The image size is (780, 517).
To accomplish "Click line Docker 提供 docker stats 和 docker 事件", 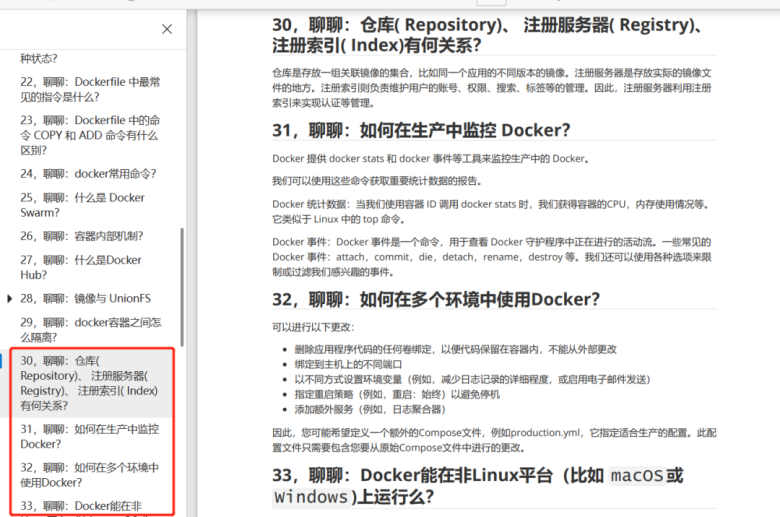I will (430, 159).
